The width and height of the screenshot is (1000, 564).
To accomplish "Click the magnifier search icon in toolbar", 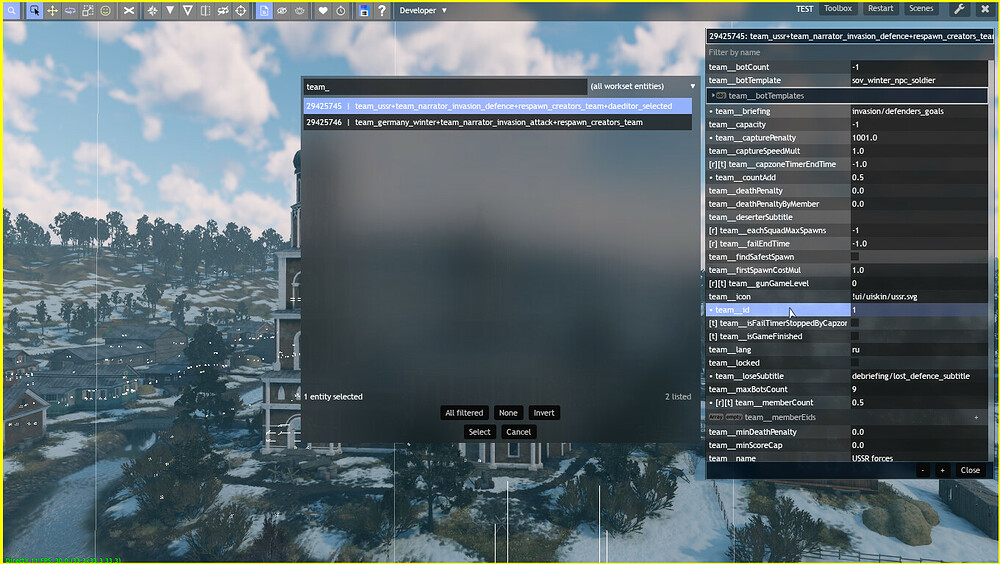I will point(11,10).
